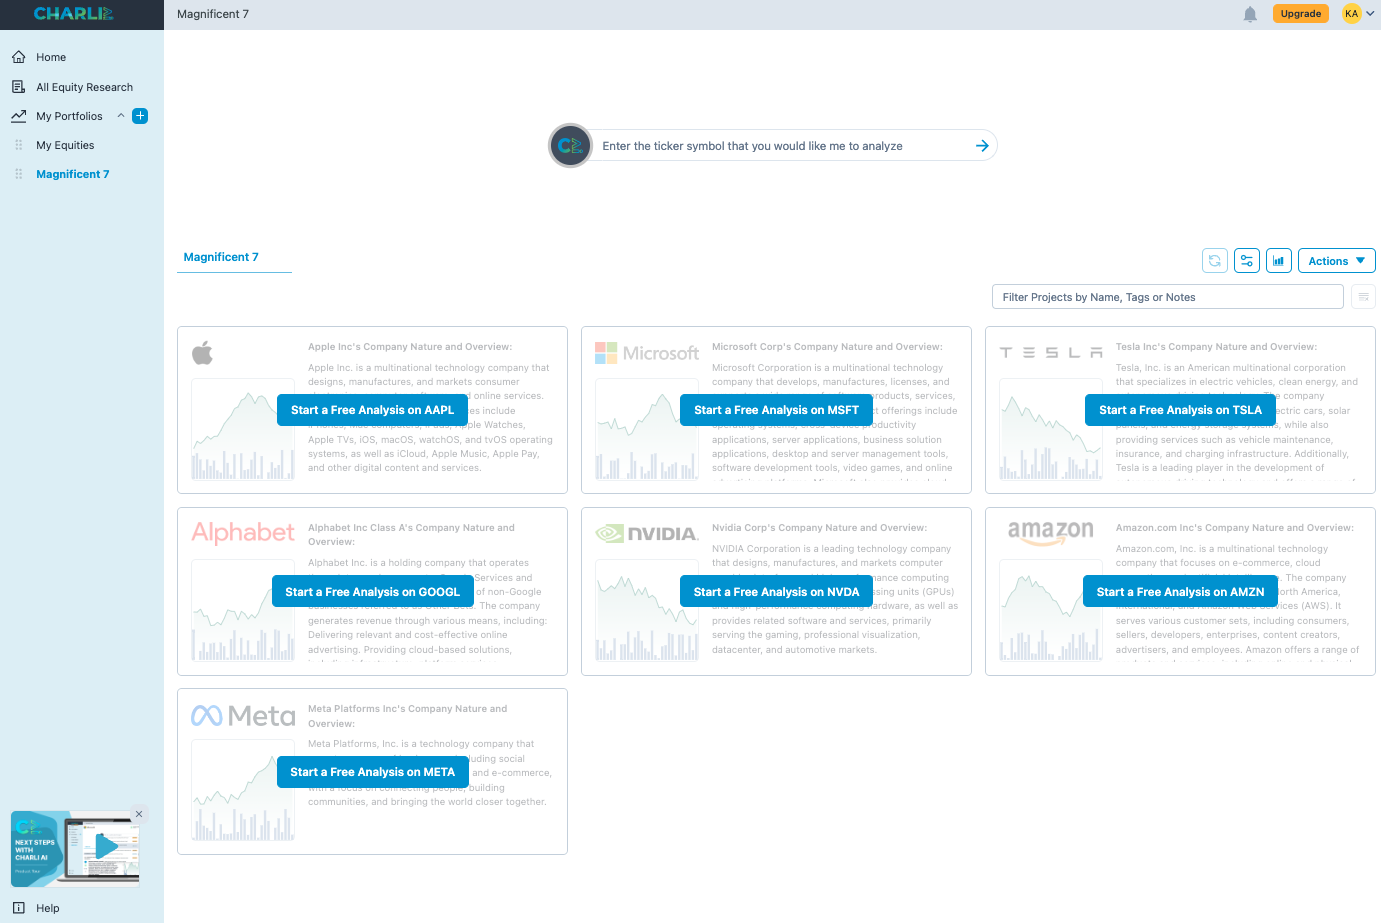Open My Portfolios section
The height and width of the screenshot is (923, 1381).
[x=69, y=116]
